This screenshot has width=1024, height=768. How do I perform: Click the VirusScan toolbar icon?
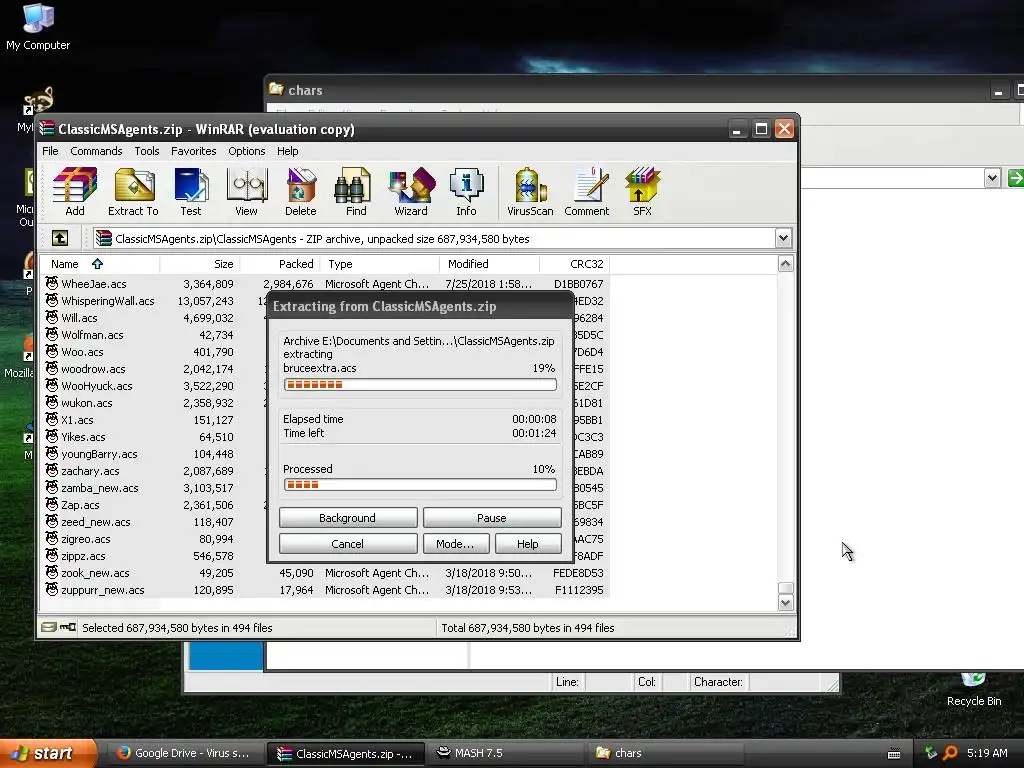[530, 191]
